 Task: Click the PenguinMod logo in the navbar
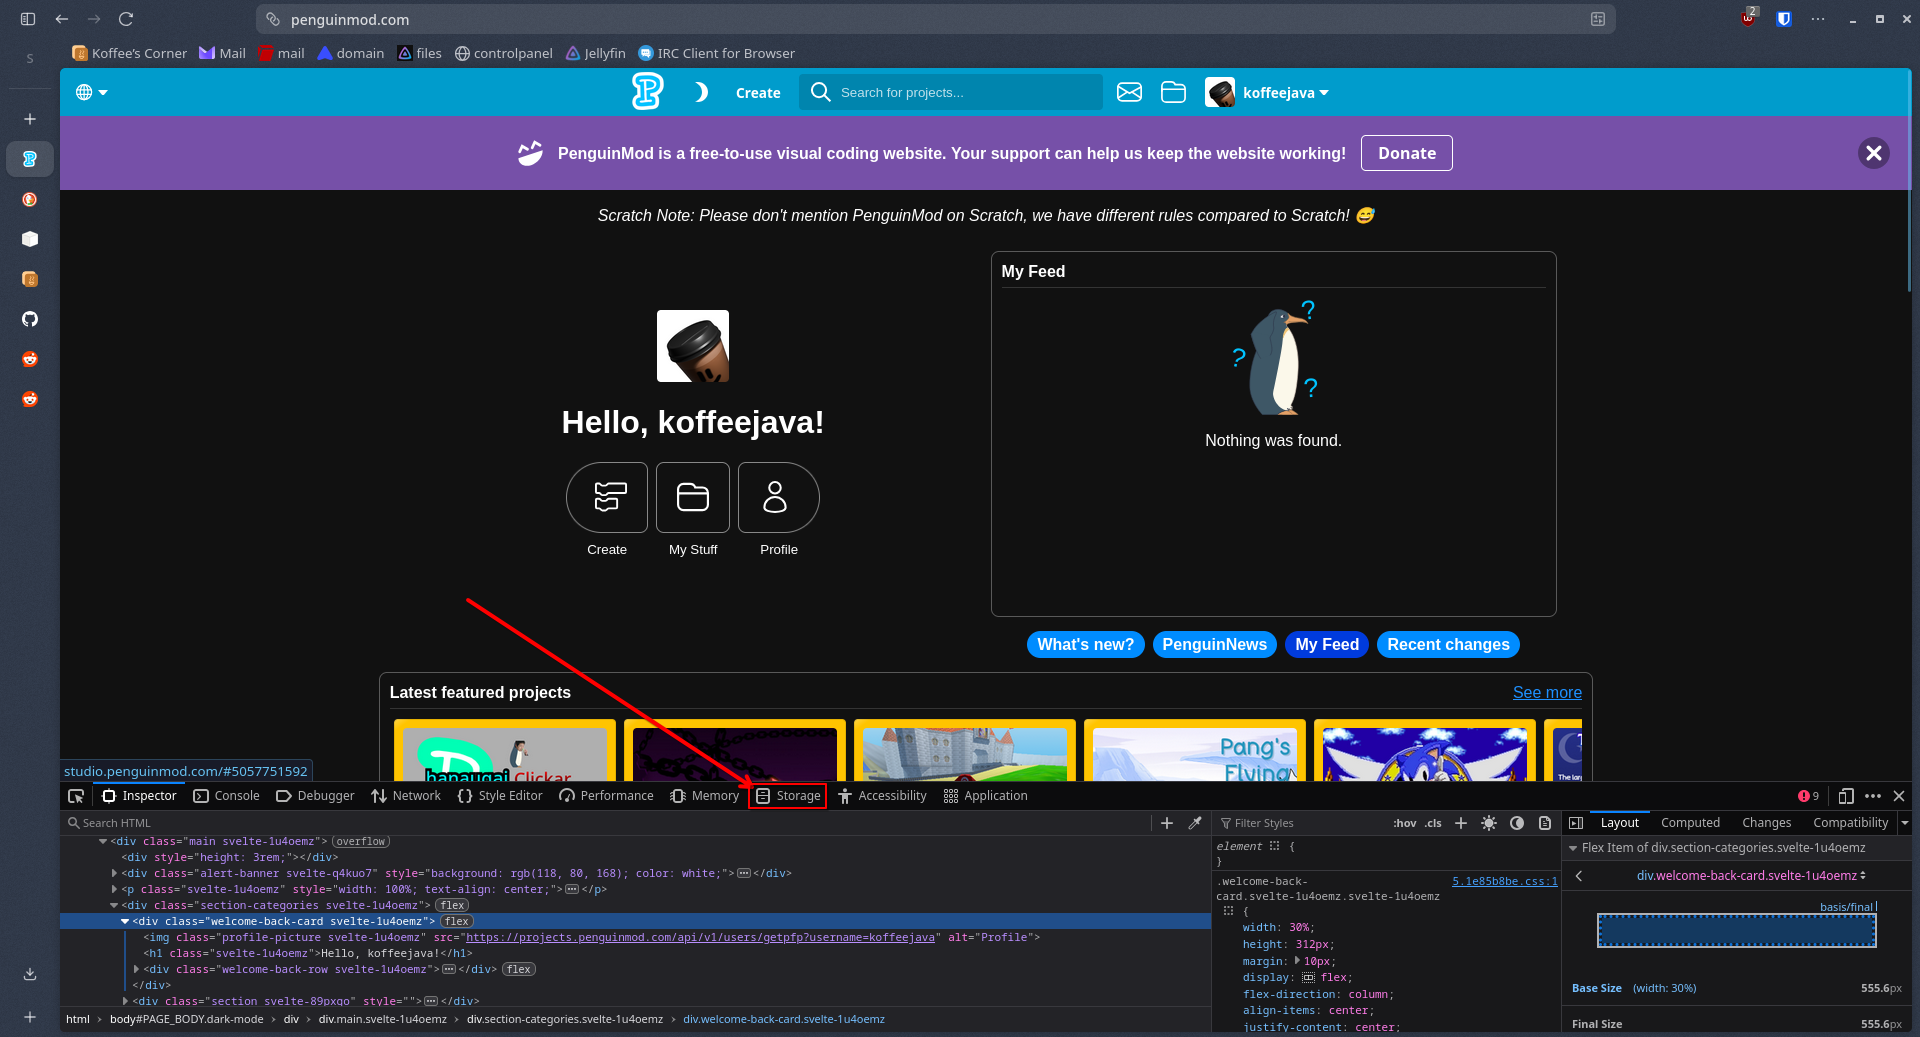[647, 92]
